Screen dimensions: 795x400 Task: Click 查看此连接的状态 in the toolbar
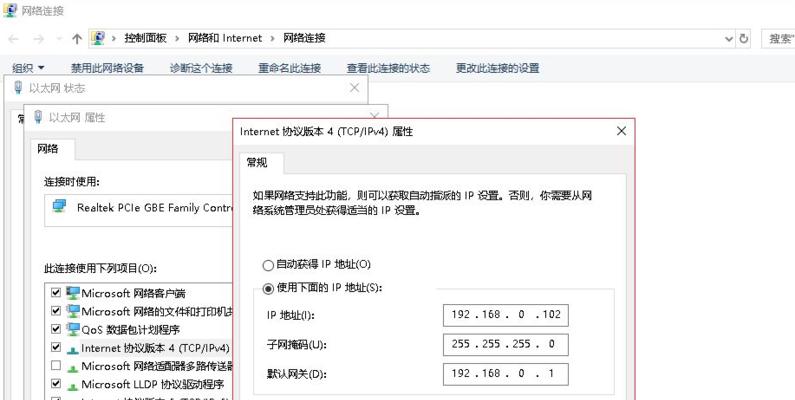click(x=388, y=67)
